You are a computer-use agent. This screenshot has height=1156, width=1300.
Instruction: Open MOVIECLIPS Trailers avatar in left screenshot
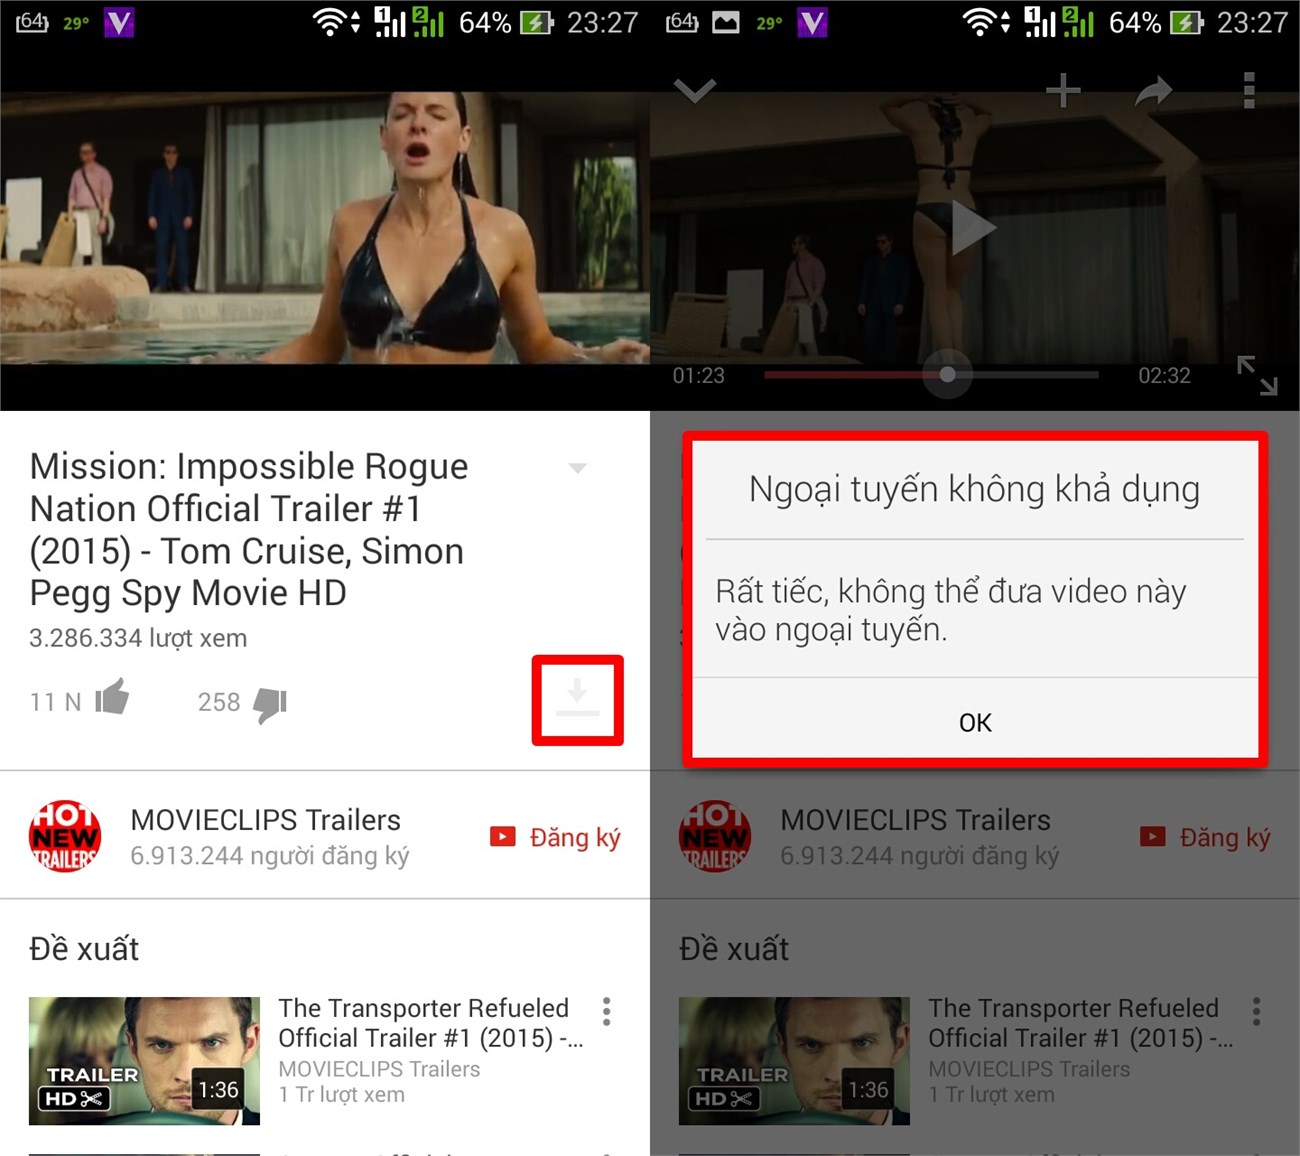65,836
